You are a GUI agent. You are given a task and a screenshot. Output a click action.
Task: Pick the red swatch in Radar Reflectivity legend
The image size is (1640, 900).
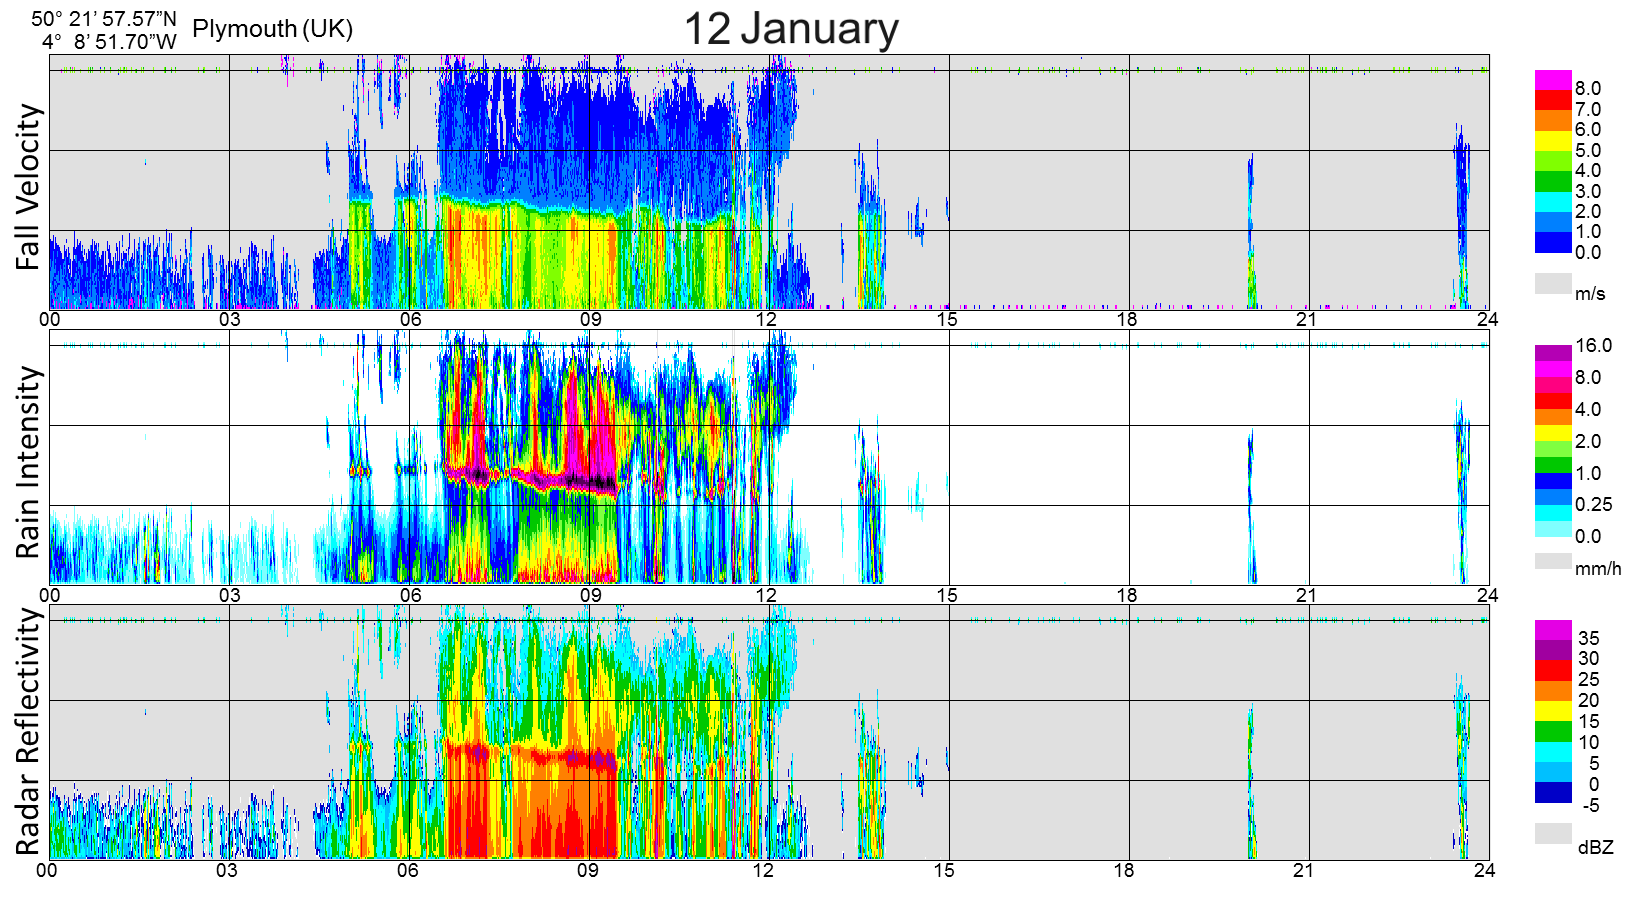[x=1553, y=671]
